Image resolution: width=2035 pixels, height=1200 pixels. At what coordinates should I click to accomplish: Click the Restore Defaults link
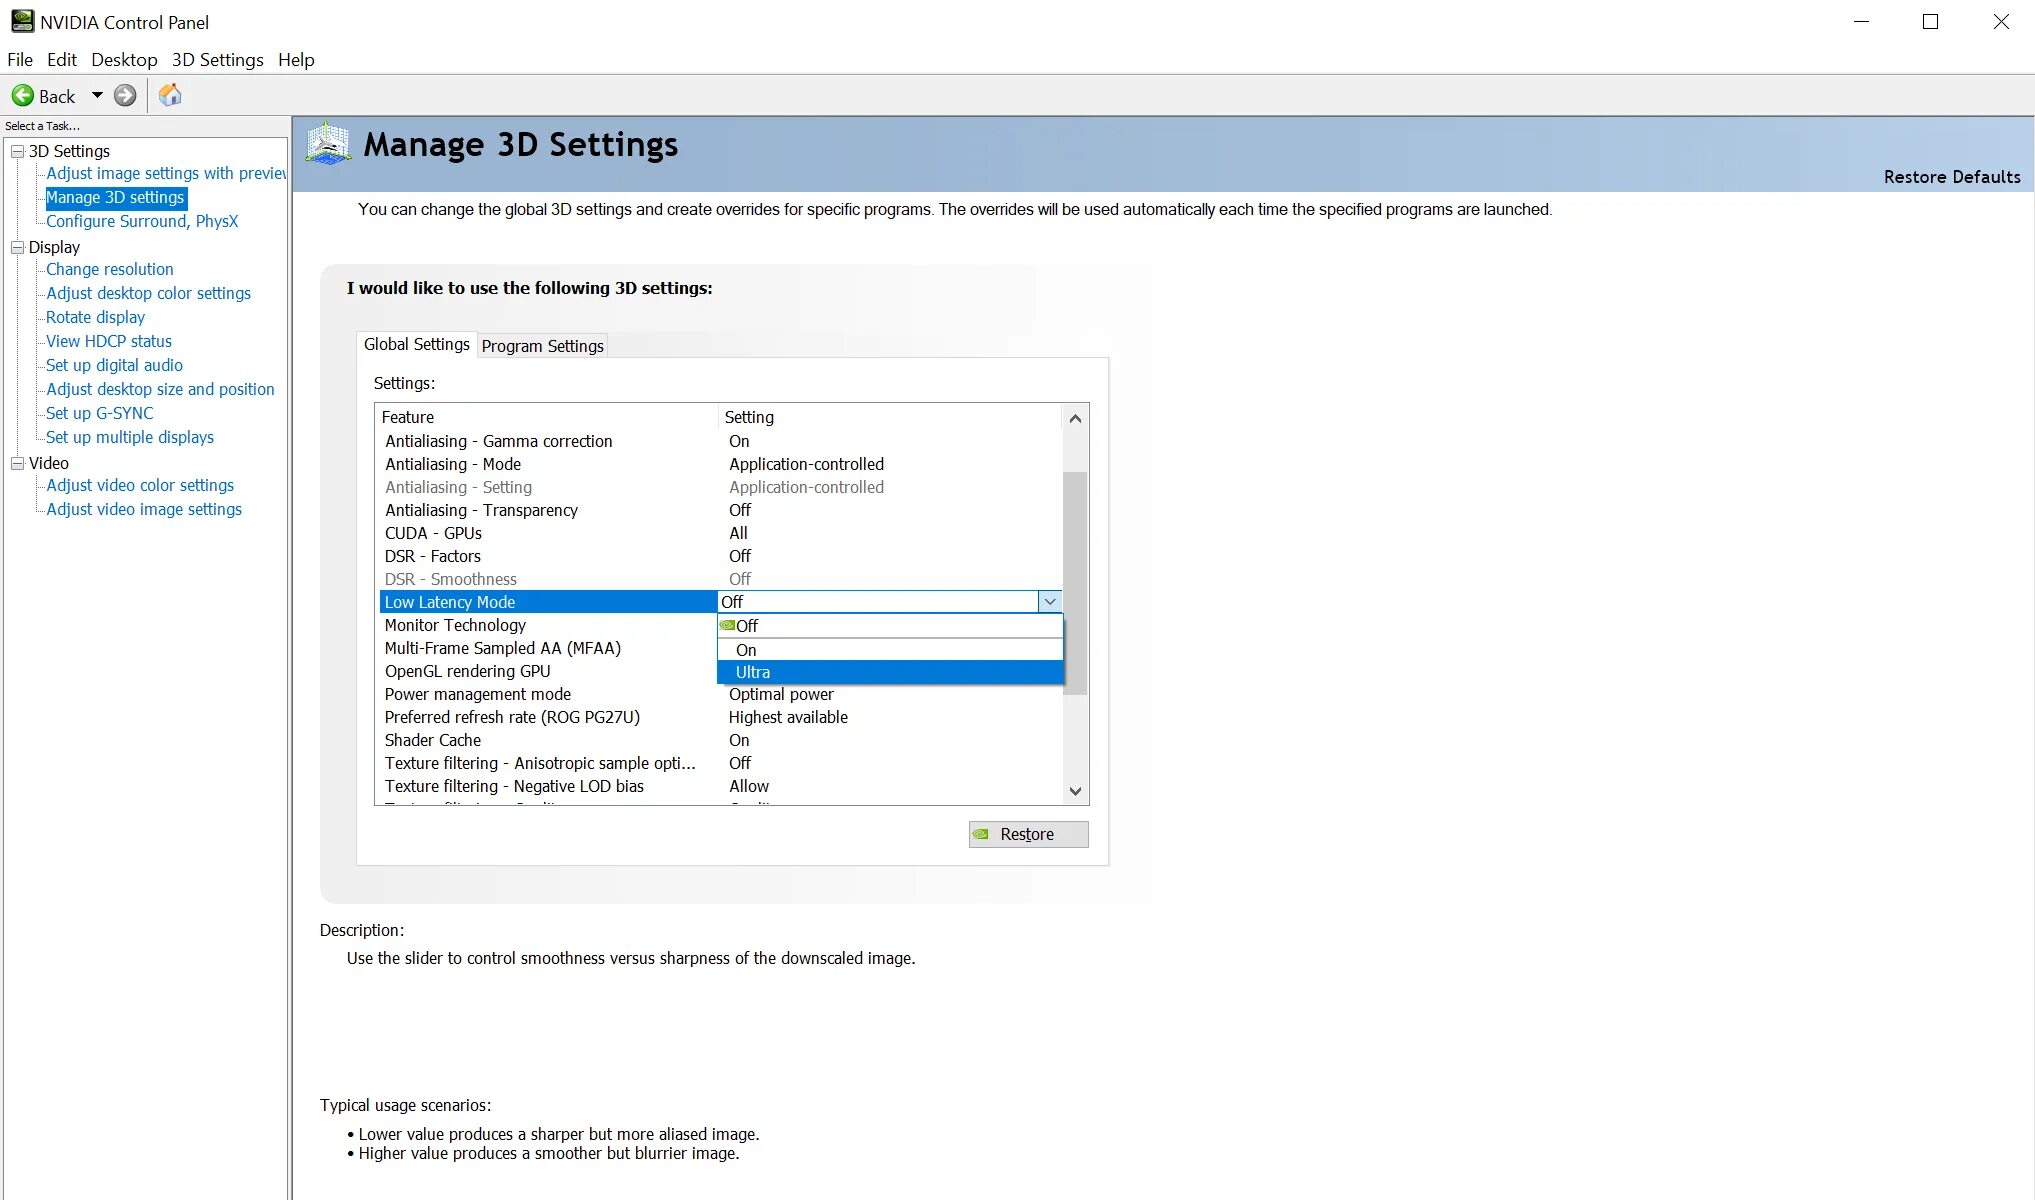(1951, 177)
